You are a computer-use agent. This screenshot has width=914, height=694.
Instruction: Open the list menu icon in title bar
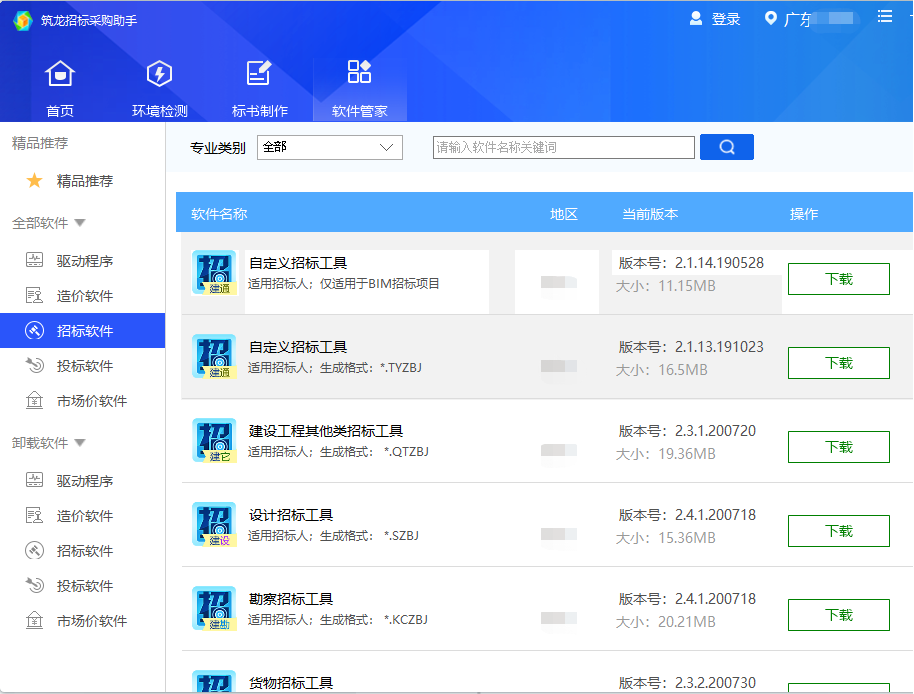(884, 16)
